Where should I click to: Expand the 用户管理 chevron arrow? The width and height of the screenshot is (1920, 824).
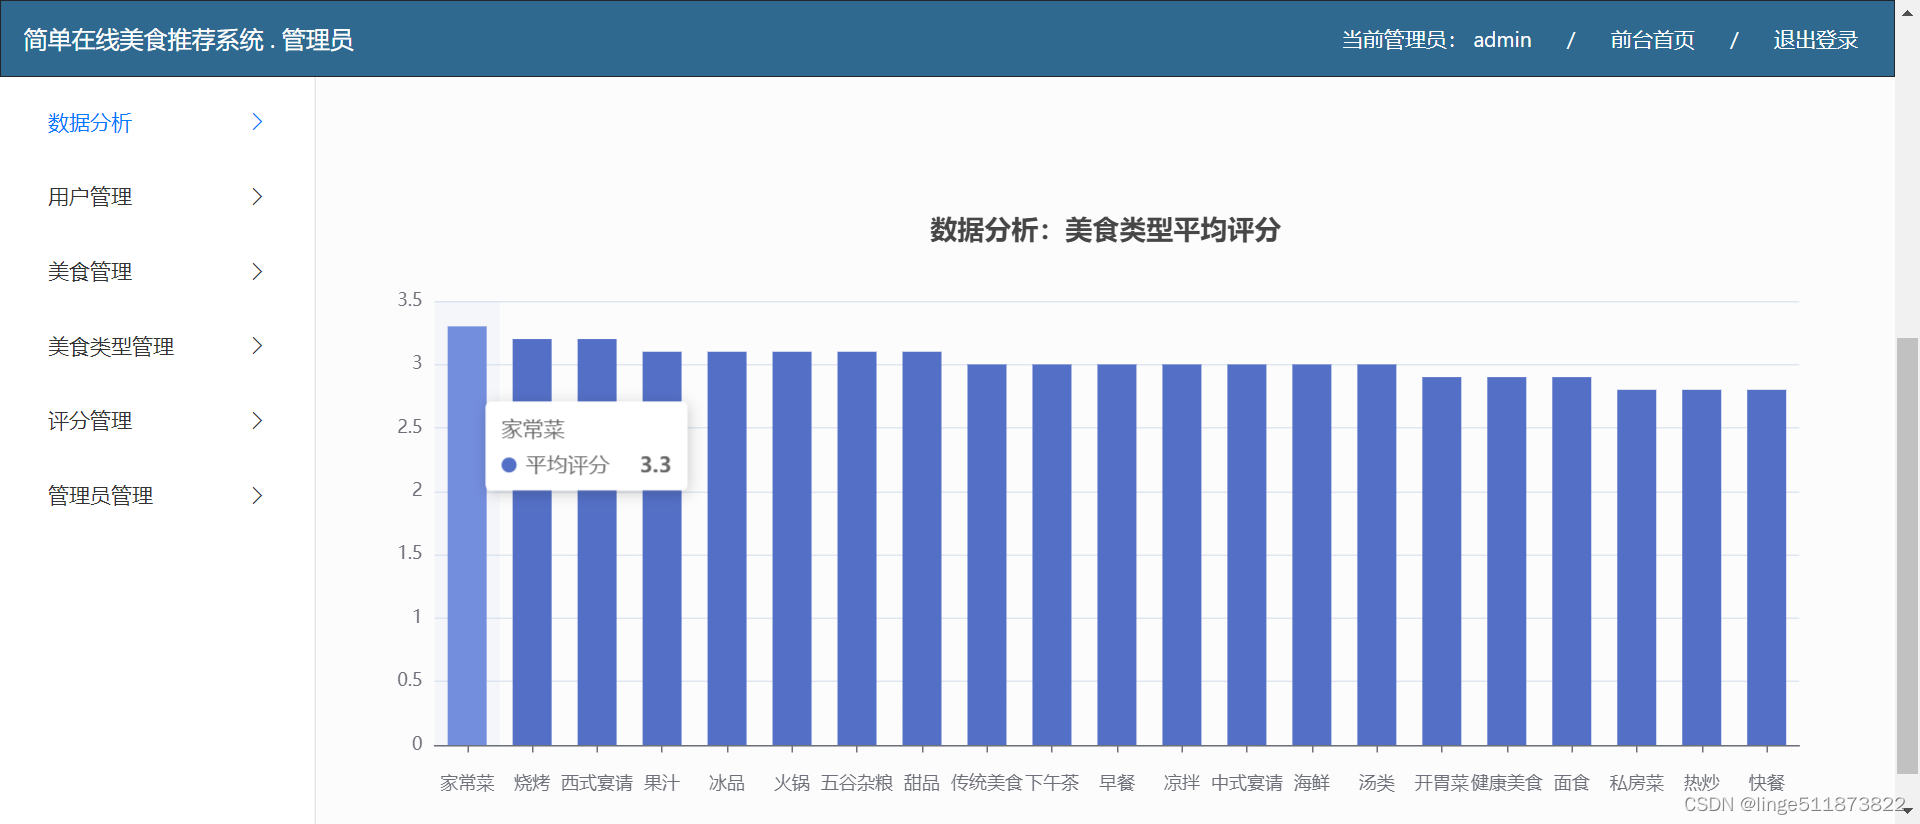point(257,197)
